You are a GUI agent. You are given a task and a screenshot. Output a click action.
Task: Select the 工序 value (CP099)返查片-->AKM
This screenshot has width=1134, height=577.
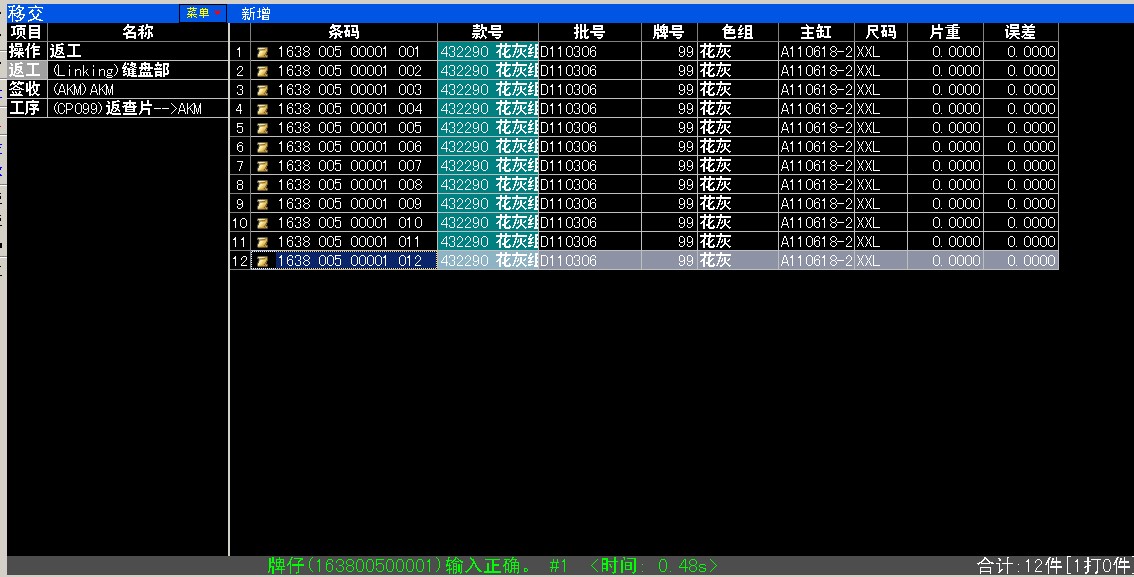tap(137, 108)
